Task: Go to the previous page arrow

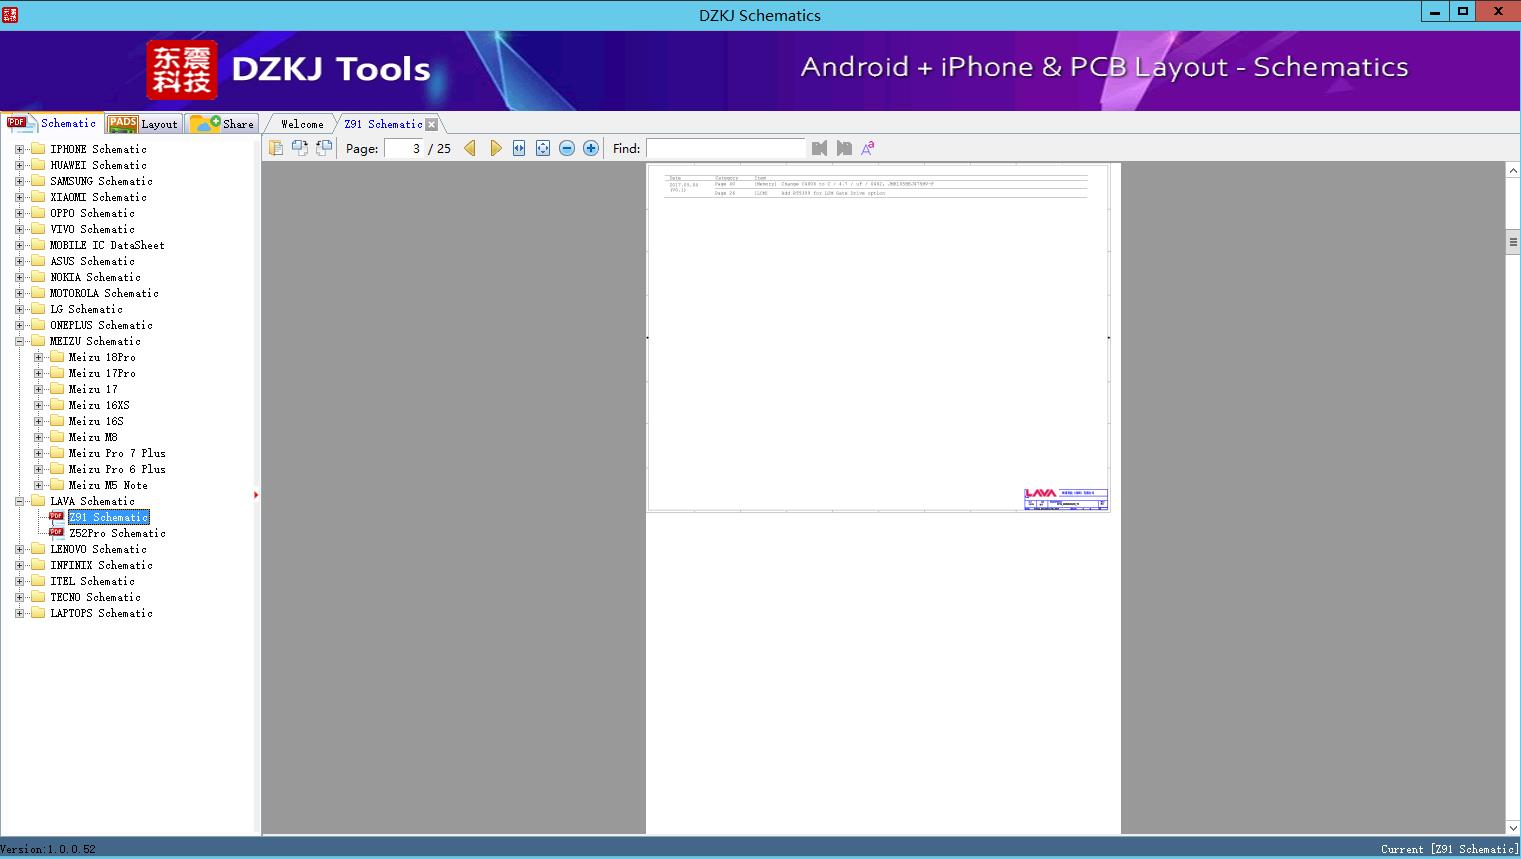Action: pyautogui.click(x=470, y=148)
